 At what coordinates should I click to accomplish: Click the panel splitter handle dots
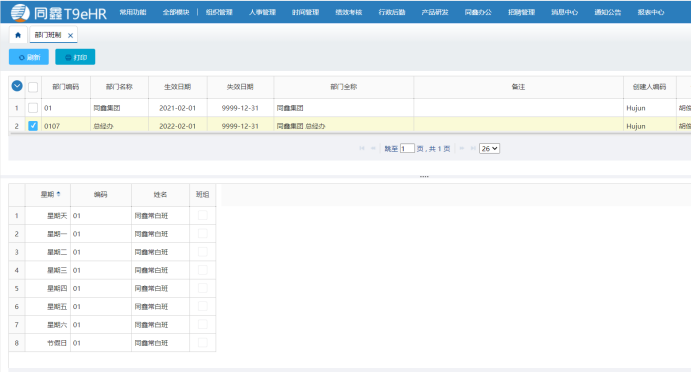click(424, 177)
